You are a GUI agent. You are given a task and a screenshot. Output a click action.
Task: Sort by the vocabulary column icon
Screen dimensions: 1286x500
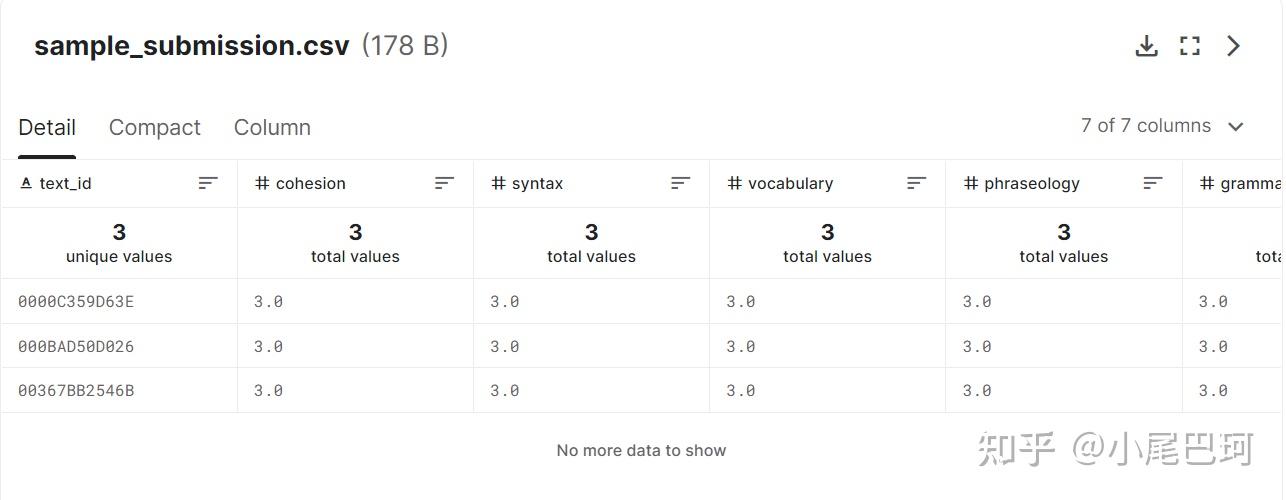pyautogui.click(x=917, y=183)
